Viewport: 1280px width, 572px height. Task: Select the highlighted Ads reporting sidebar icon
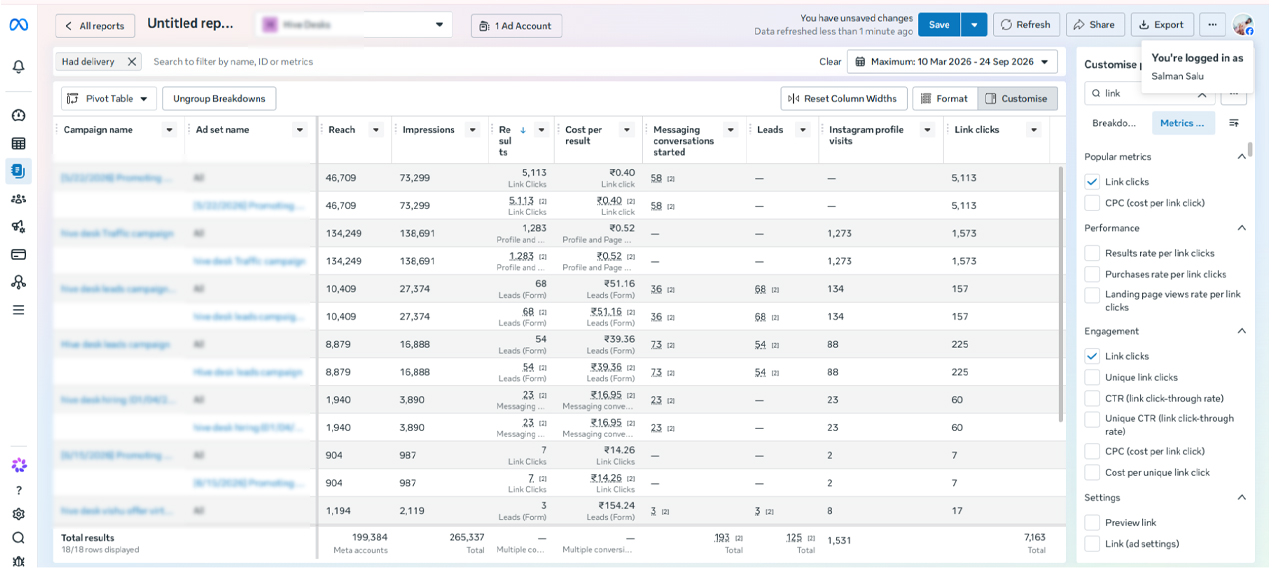(18, 171)
